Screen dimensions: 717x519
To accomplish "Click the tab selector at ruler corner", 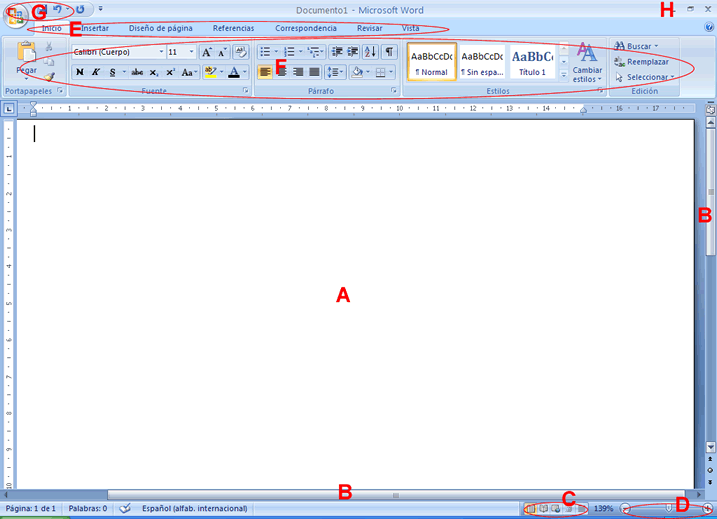I will tap(9, 109).
